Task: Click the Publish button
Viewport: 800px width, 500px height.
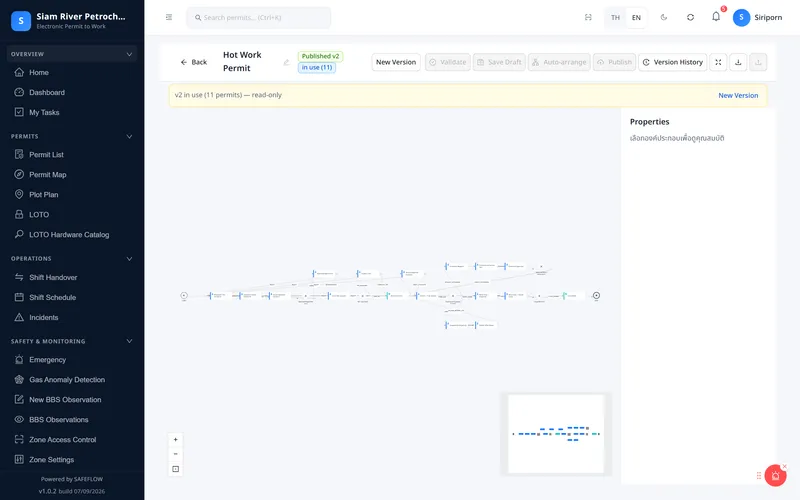Action: (614, 62)
